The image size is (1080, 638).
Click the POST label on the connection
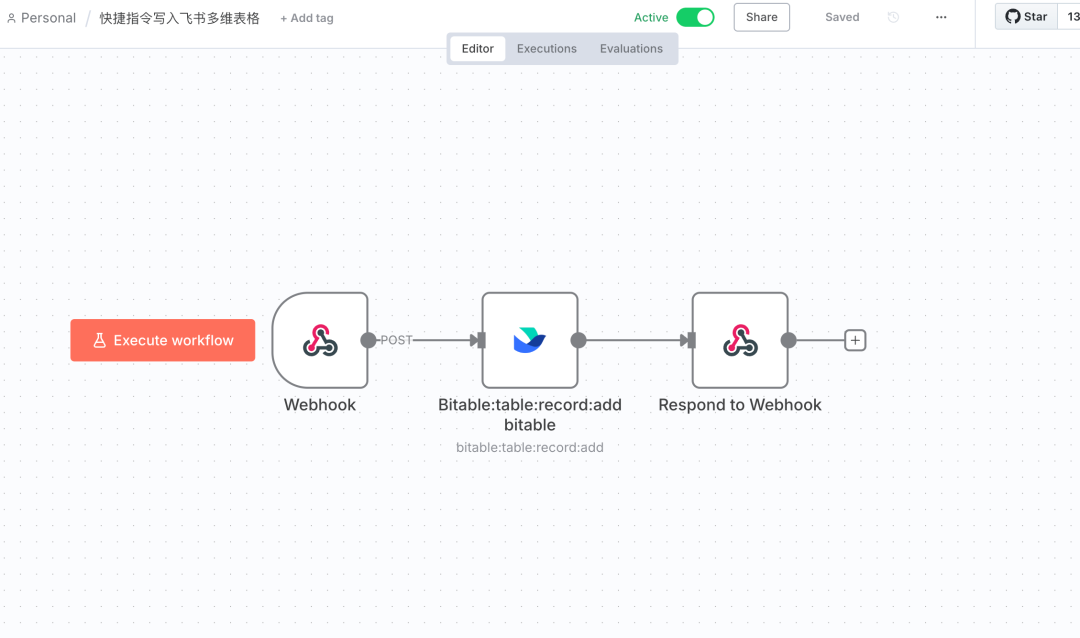pos(396,340)
